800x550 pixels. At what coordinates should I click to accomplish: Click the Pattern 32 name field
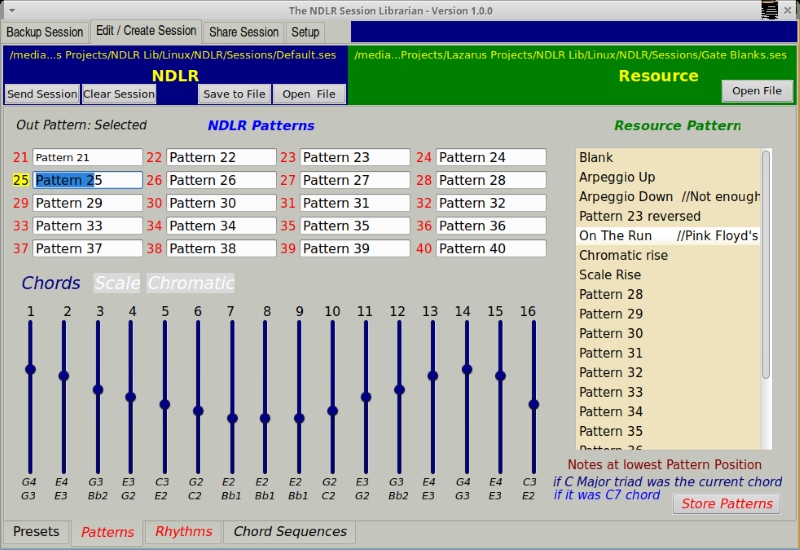point(491,203)
